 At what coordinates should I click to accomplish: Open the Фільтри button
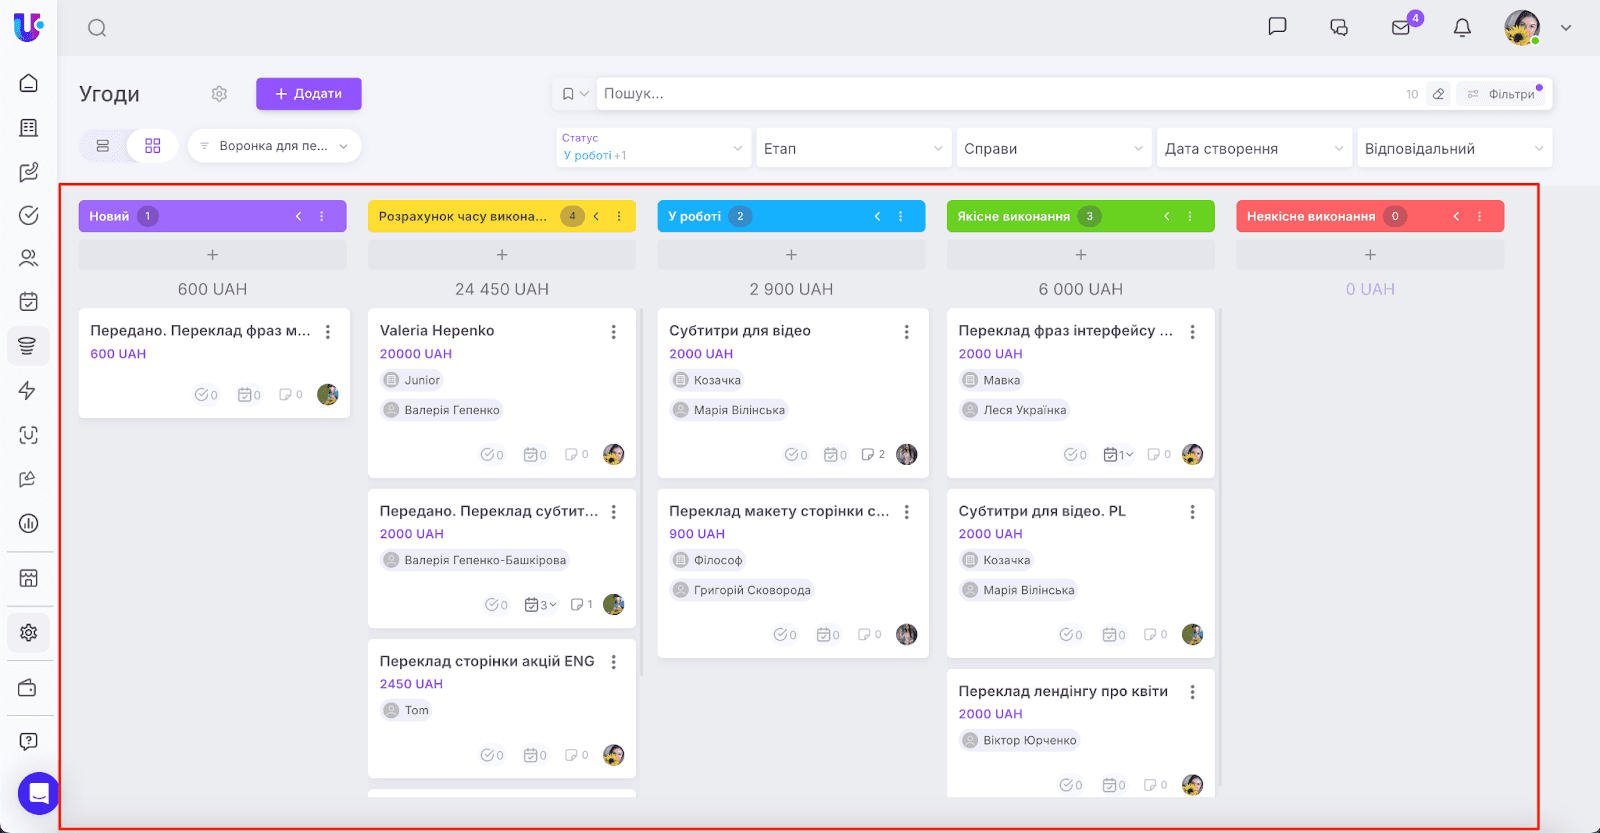[1502, 94]
